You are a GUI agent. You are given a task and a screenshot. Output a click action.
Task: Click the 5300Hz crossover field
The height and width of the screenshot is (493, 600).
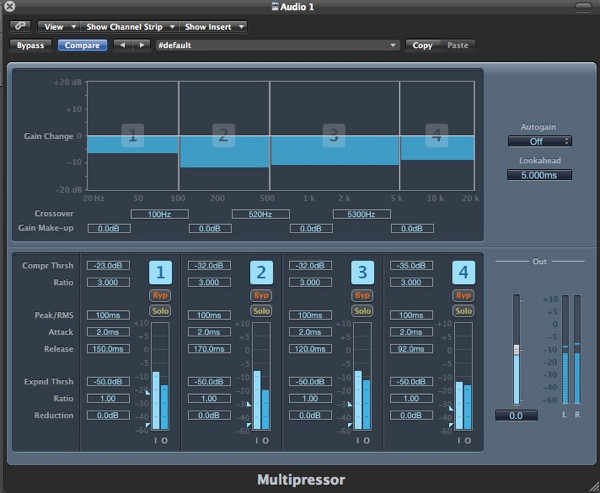coord(362,214)
